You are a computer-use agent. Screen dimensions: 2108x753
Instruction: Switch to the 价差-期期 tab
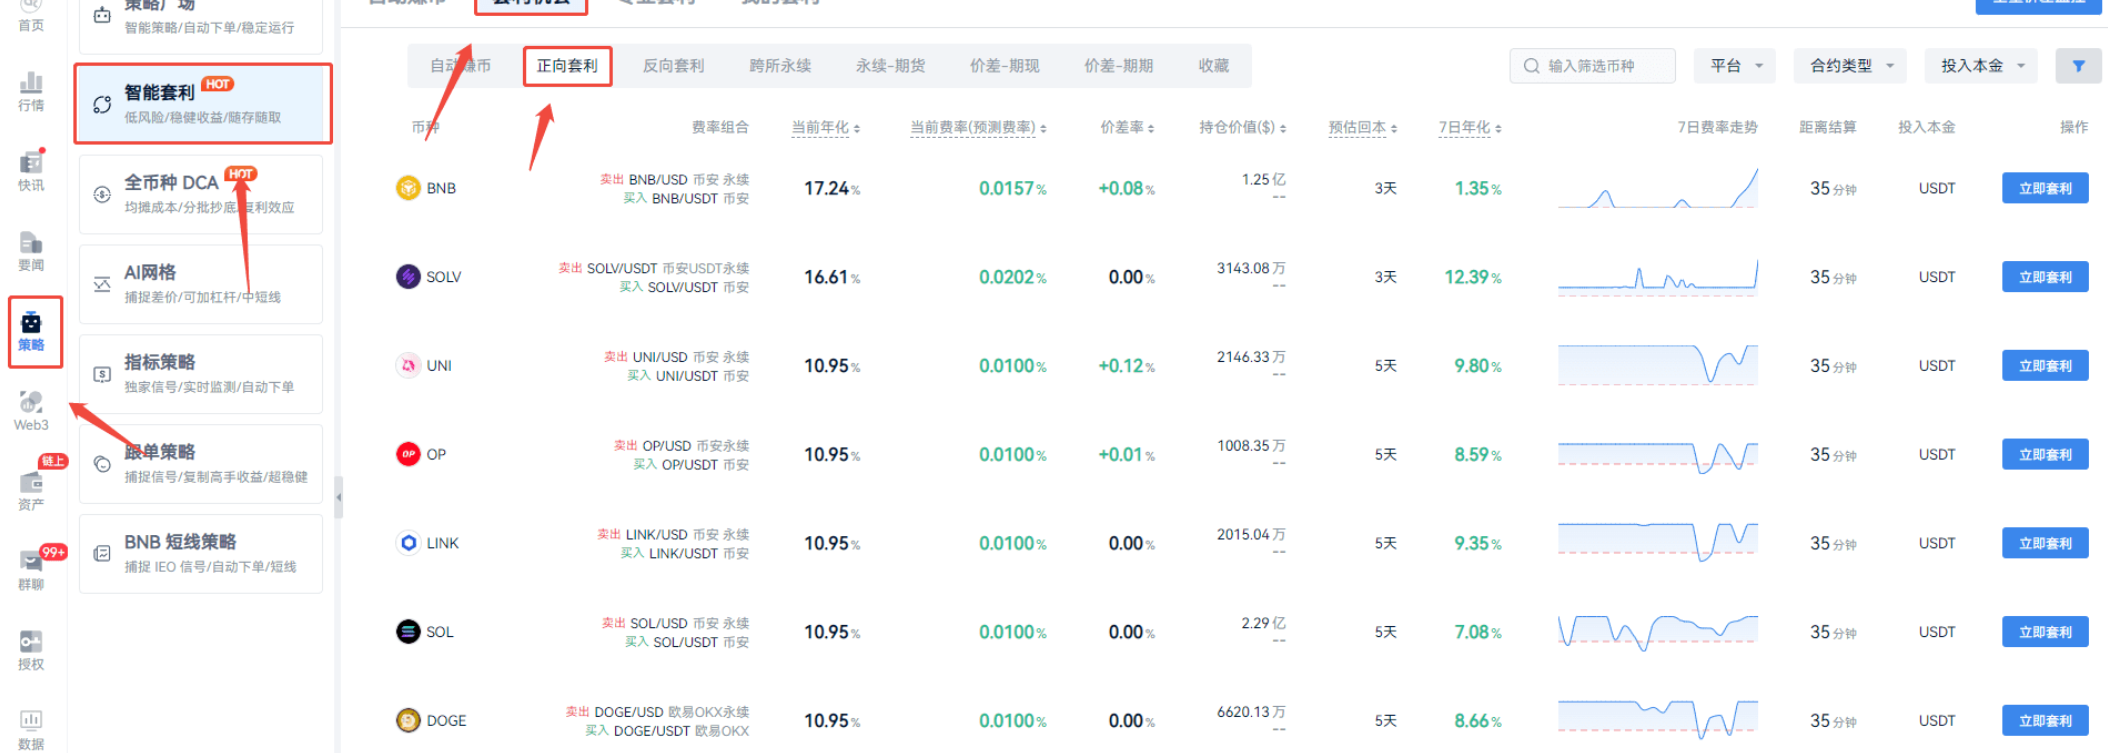click(1118, 66)
